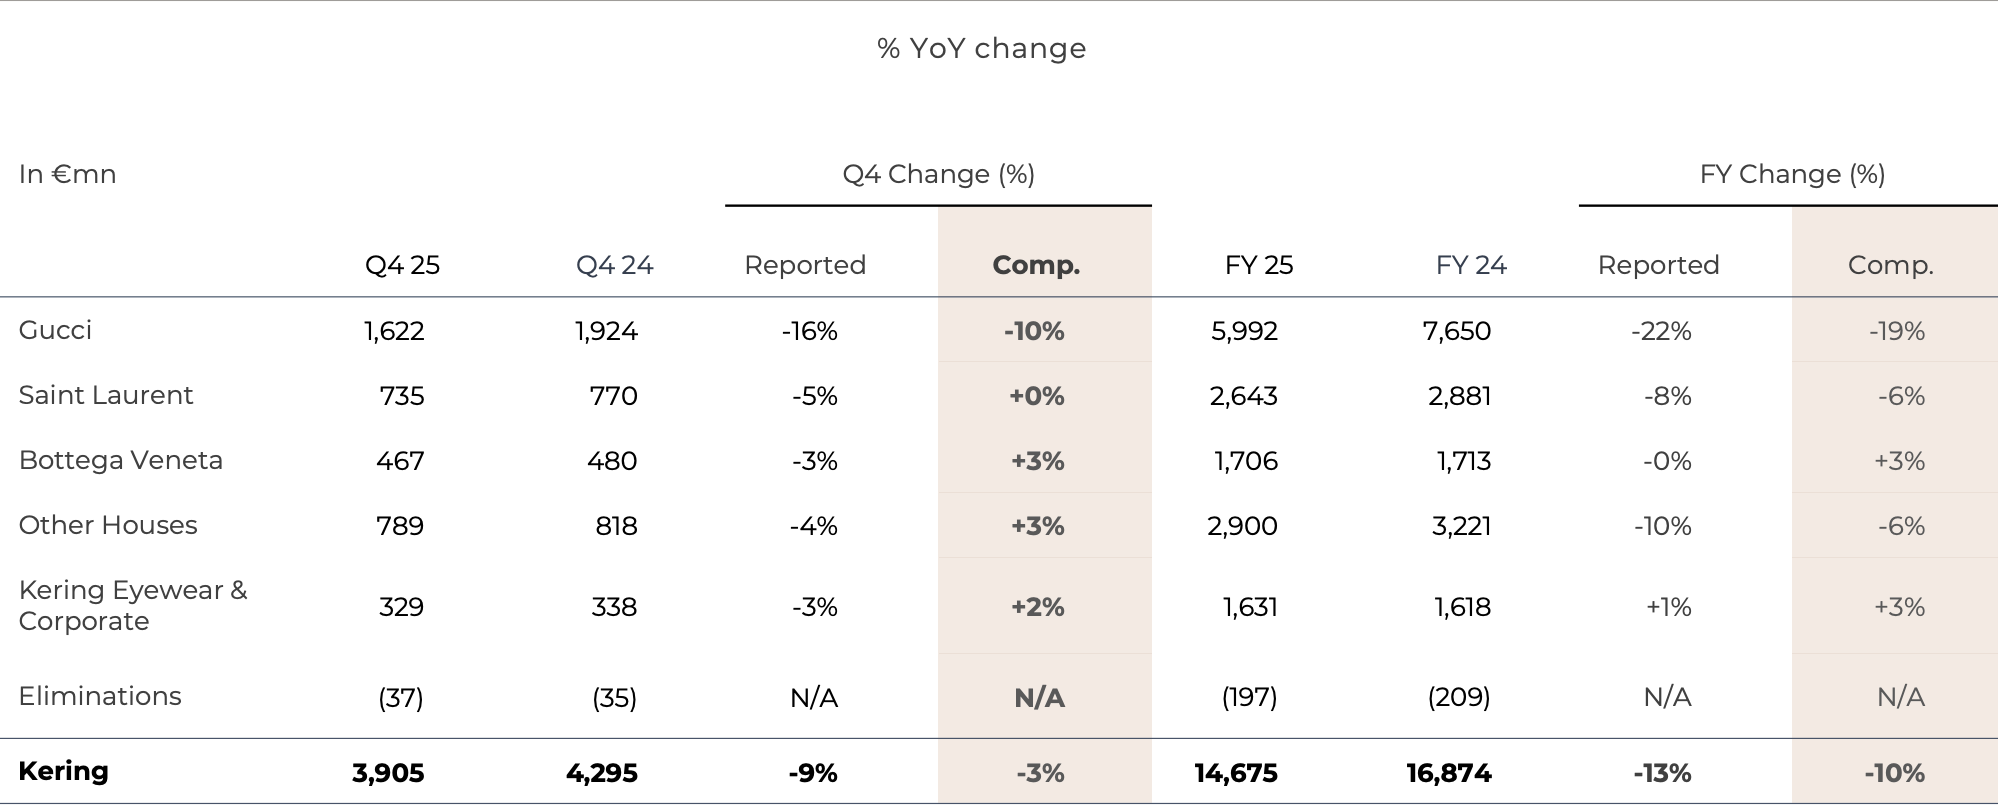Select the bold Kering total label
The image size is (1998, 806).
[63, 771]
